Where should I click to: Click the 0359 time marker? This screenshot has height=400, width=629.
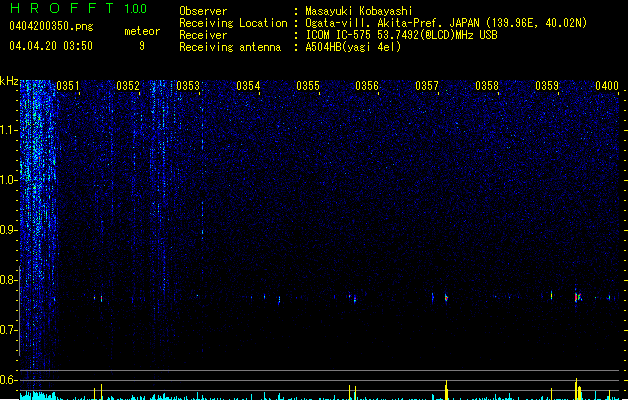(x=547, y=86)
